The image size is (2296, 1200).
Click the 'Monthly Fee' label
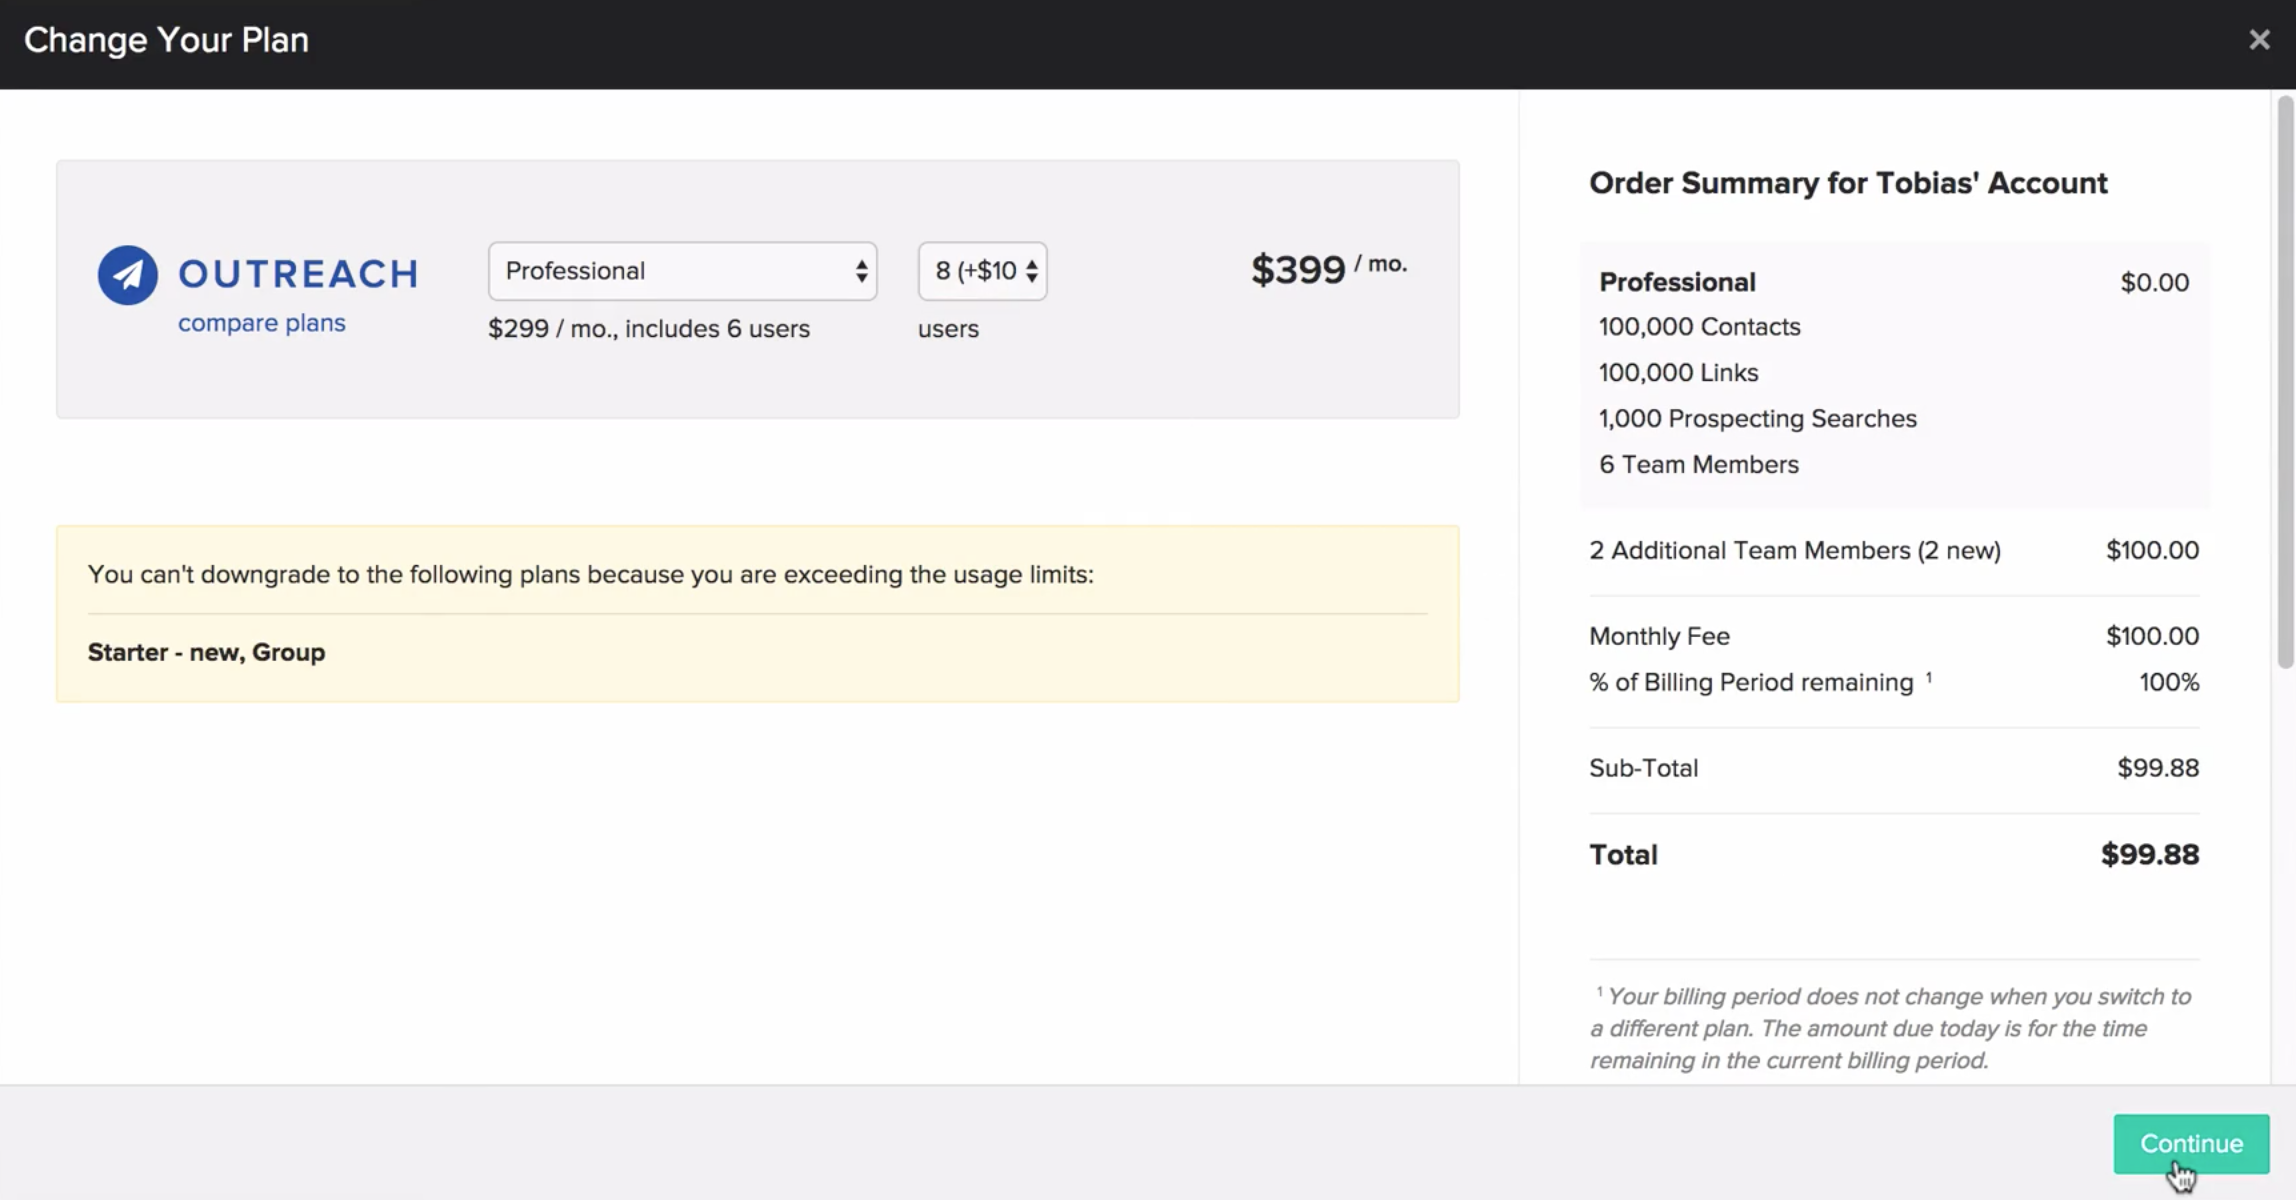coord(1659,637)
